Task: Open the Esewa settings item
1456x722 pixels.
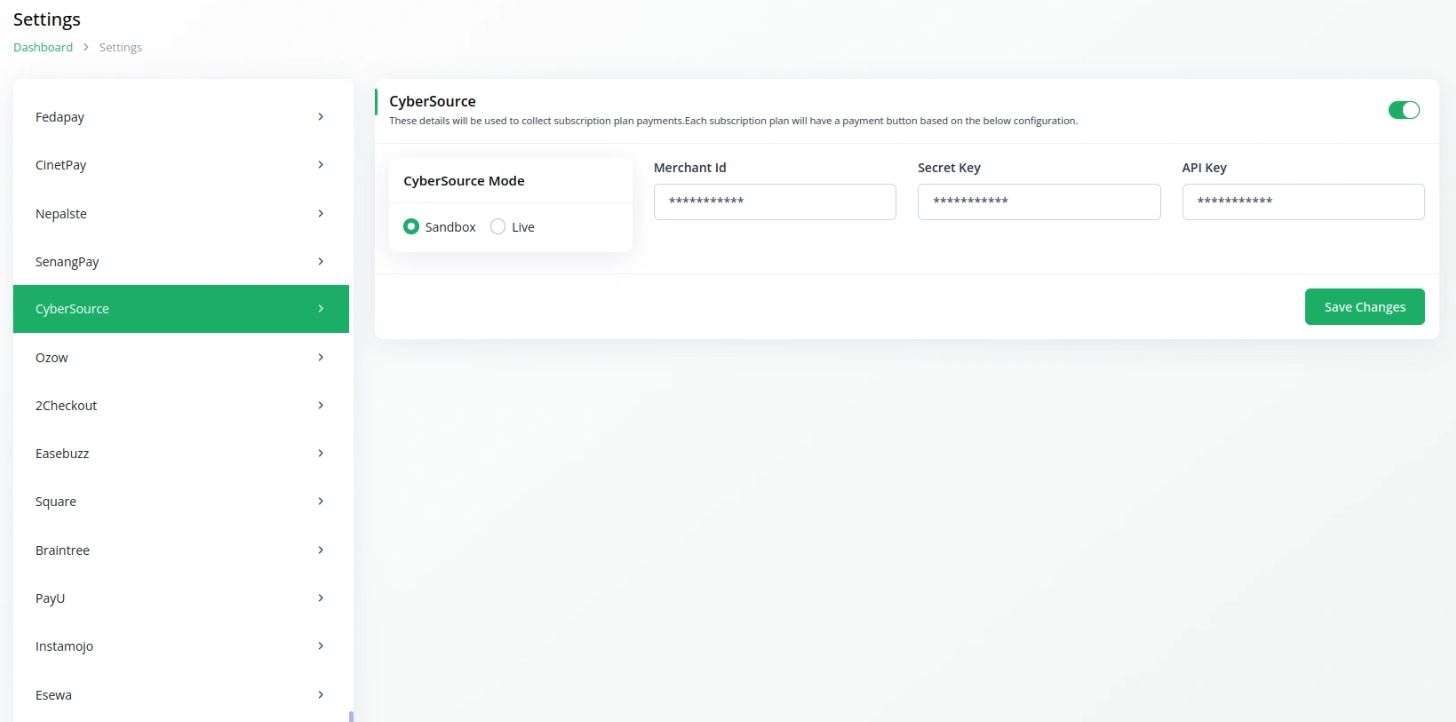Action: 181,695
